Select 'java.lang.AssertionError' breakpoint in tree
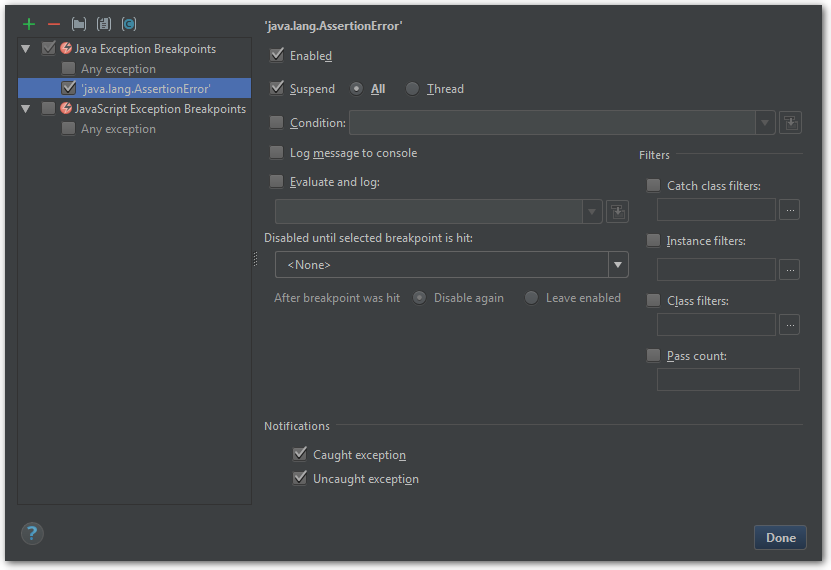Screen dimensions: 831x570 click(145, 89)
